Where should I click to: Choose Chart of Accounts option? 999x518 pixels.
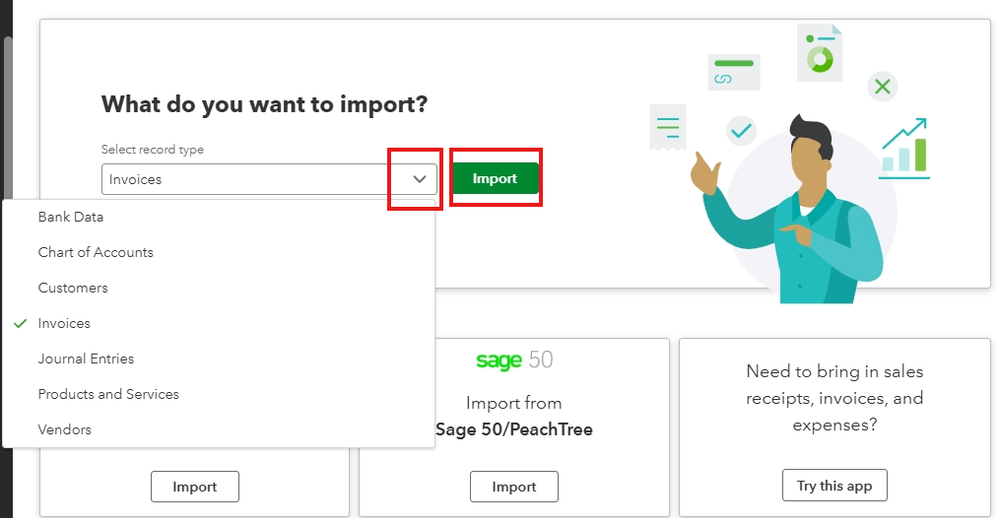coord(96,252)
